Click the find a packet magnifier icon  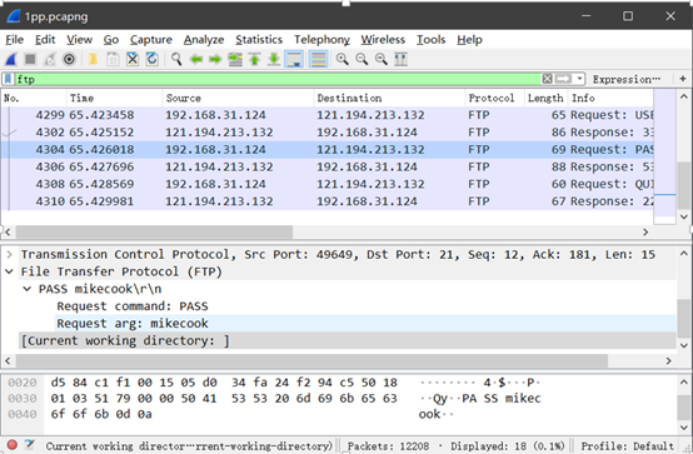(176, 59)
